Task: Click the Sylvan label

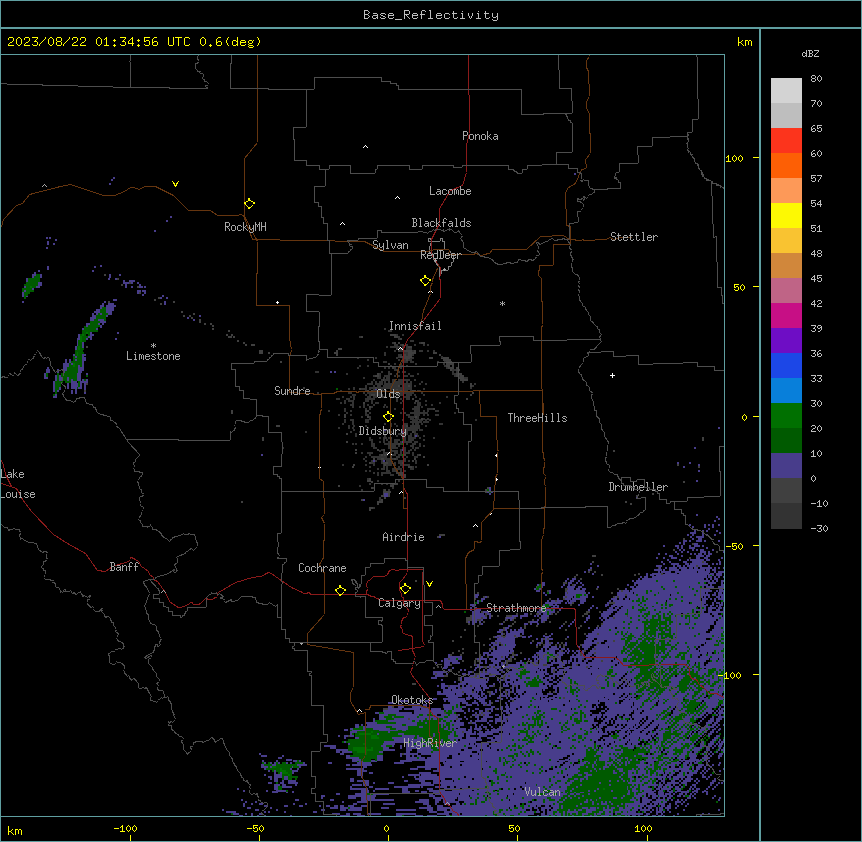Action: pyautogui.click(x=390, y=245)
